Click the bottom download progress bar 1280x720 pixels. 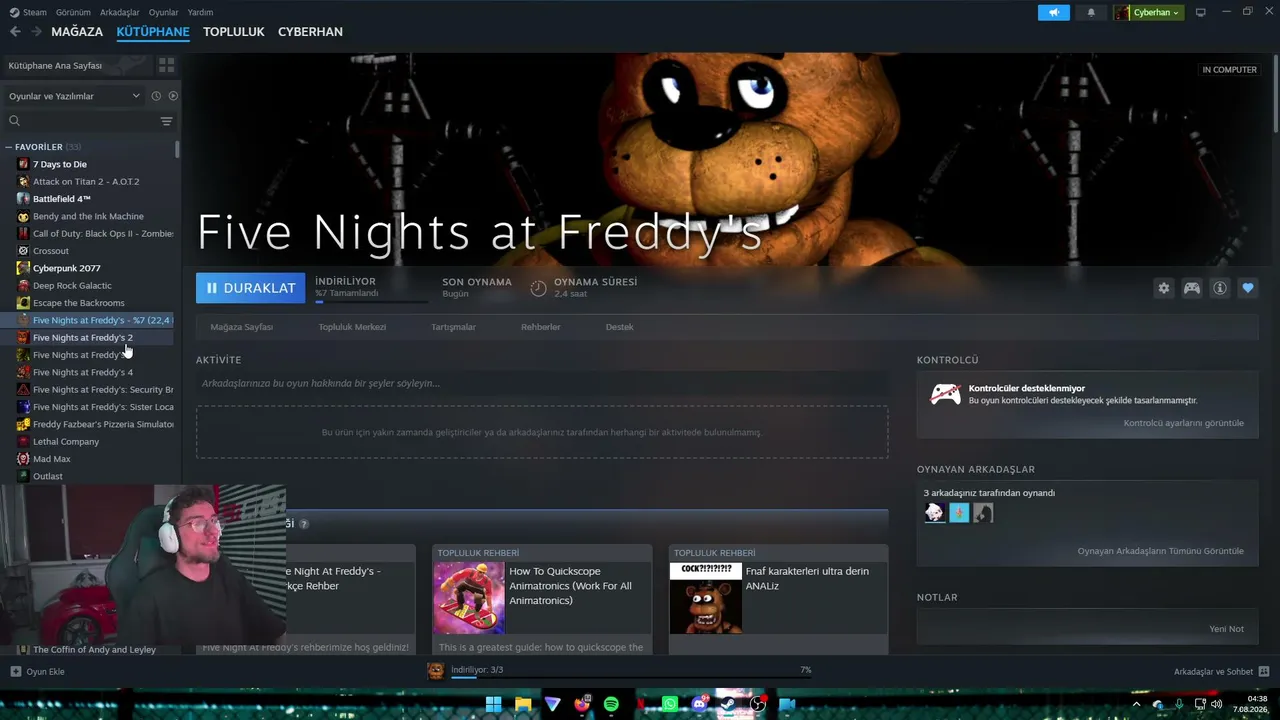(x=630, y=677)
